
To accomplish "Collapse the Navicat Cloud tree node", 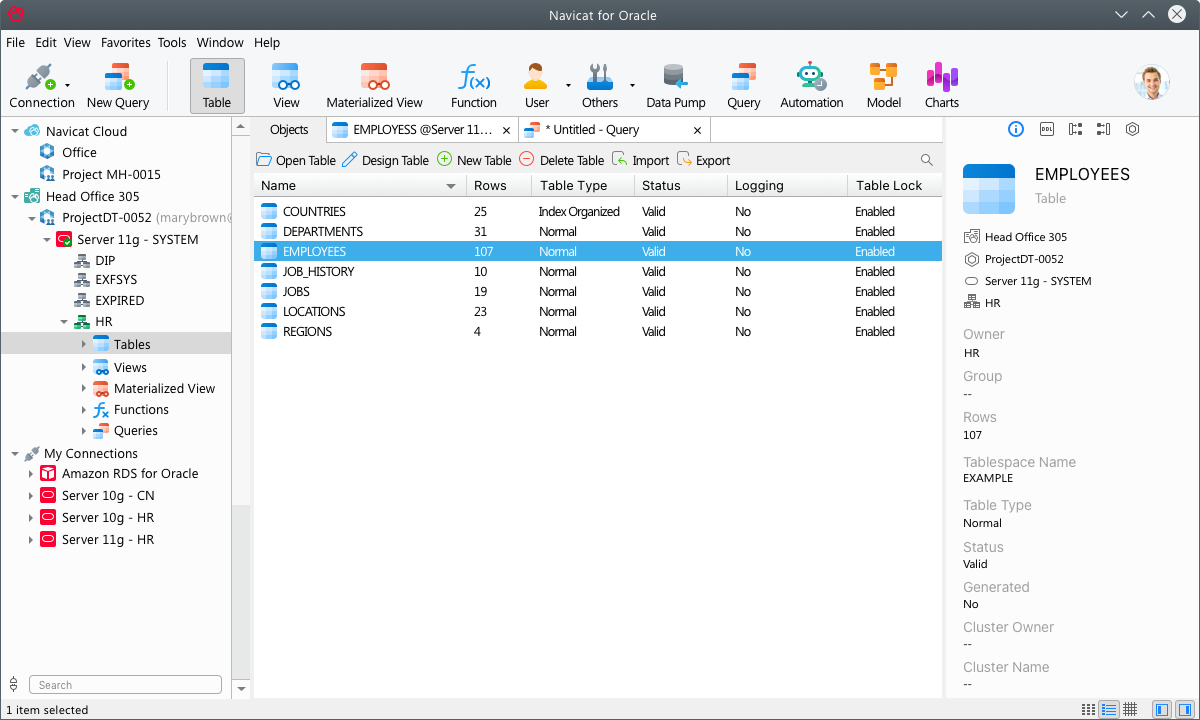I will pos(15,131).
